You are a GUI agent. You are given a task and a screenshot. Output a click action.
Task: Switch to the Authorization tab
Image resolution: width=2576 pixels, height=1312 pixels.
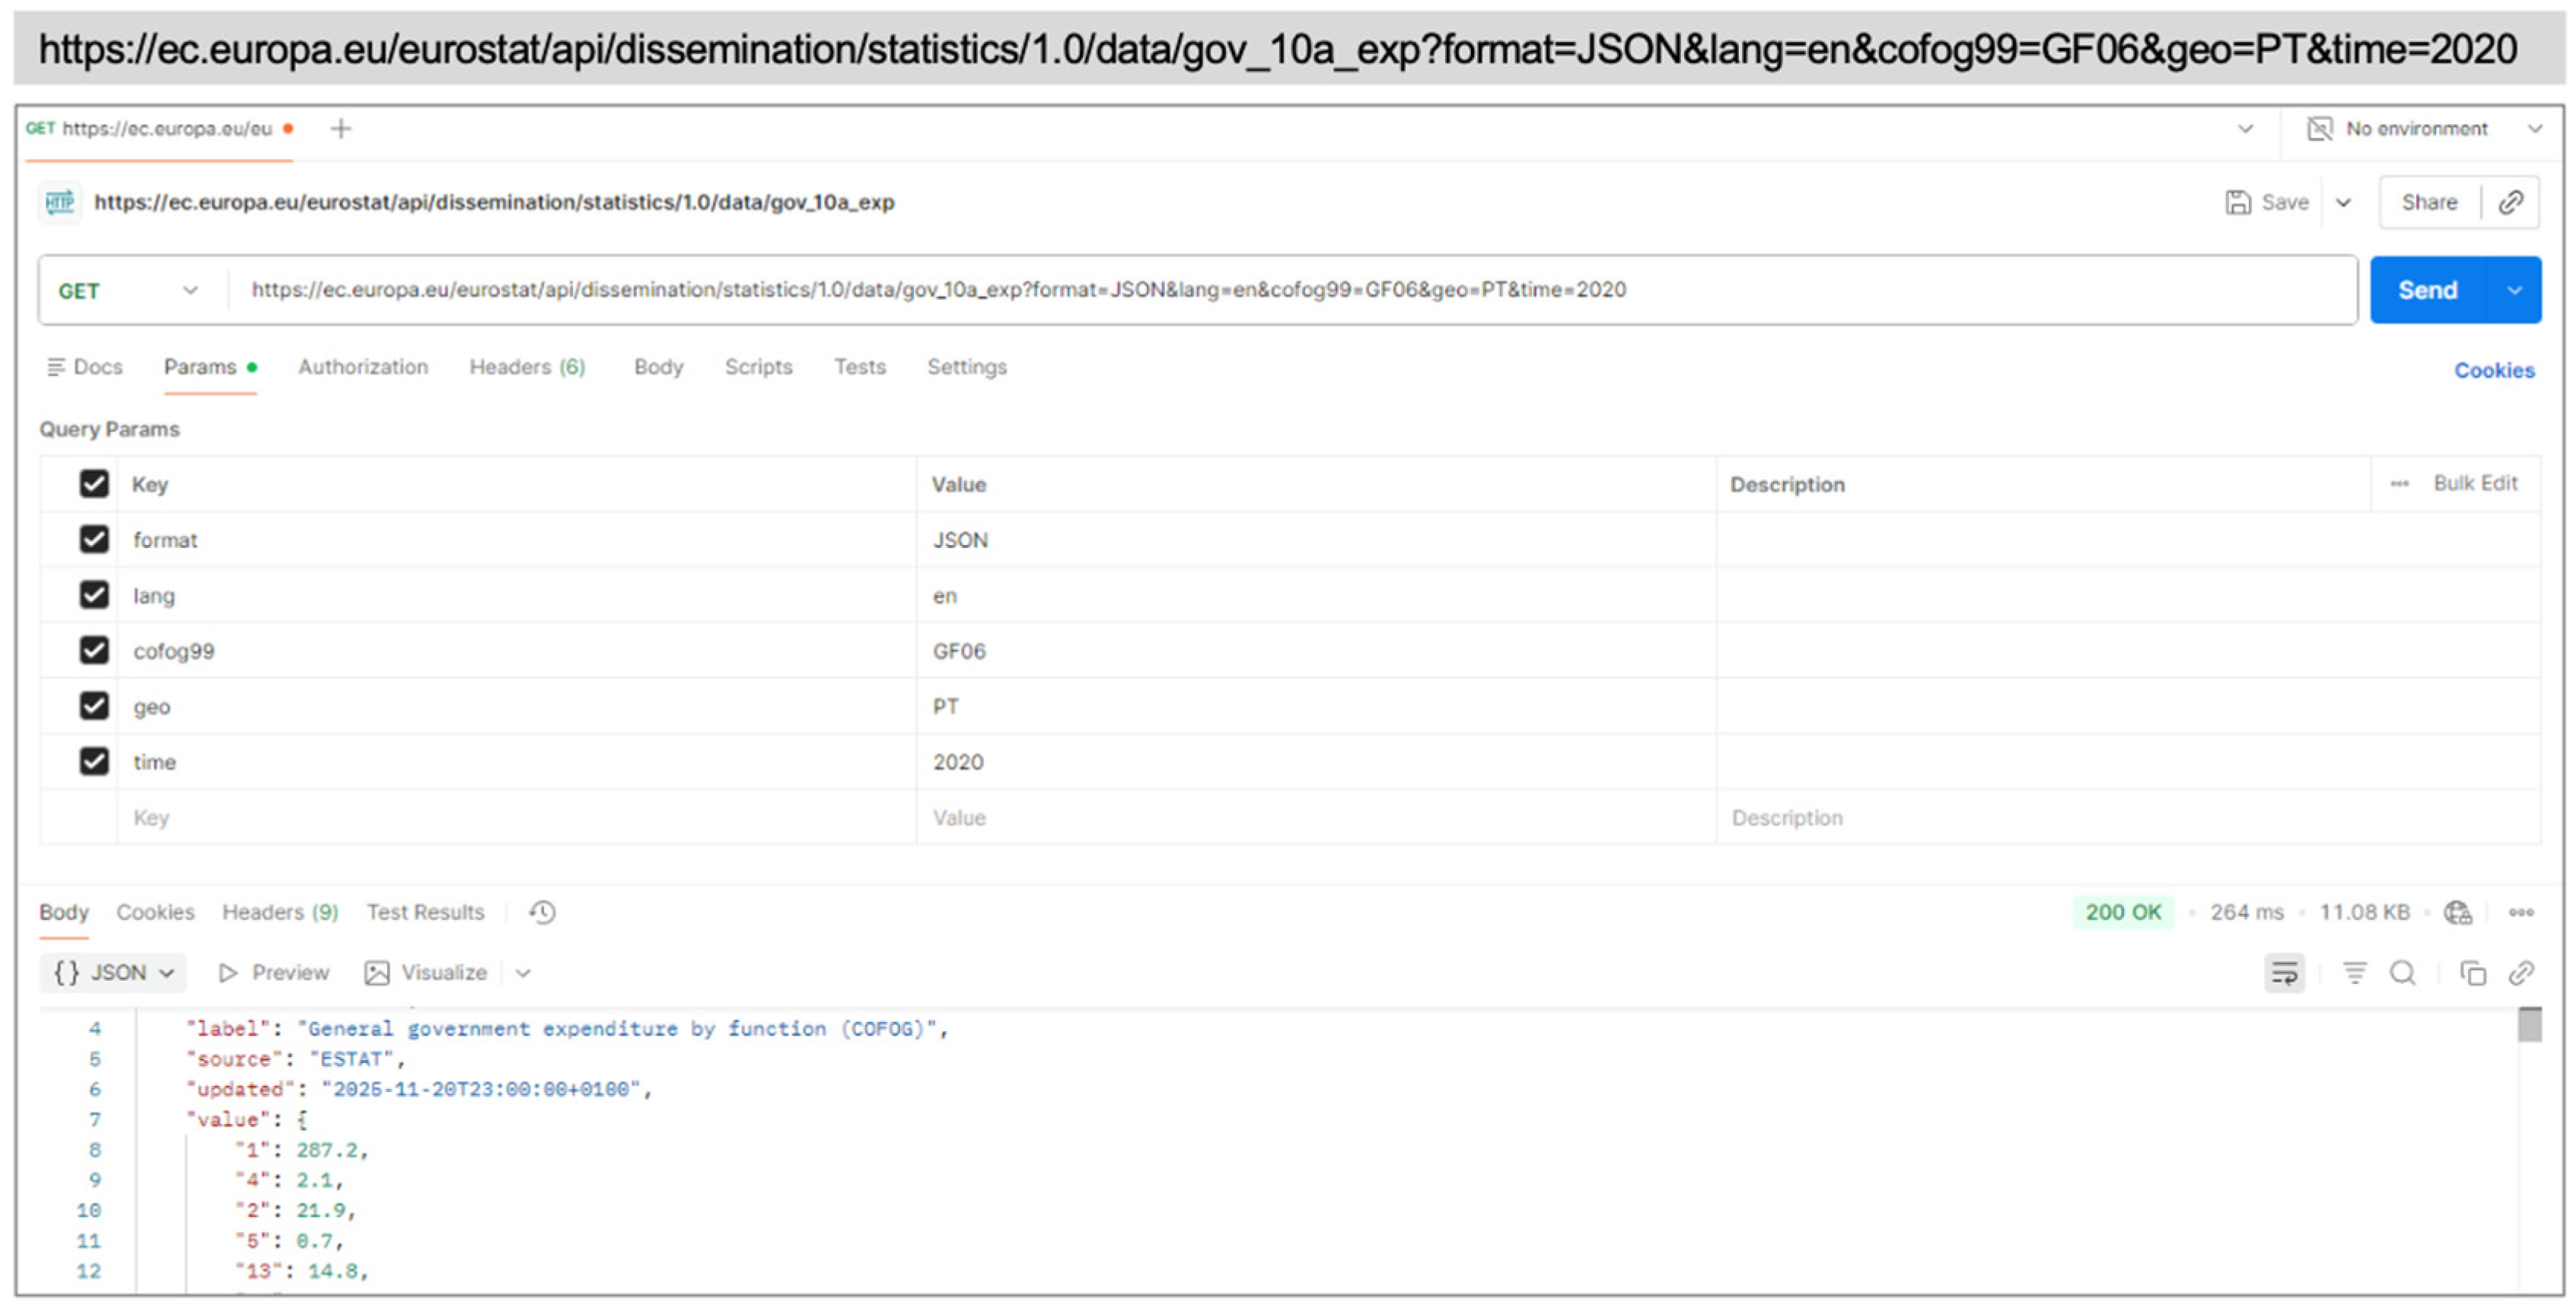(362, 367)
